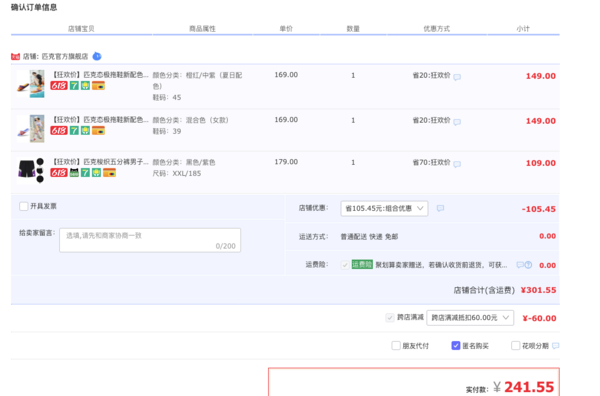Toggle the 运费险 checkbox

coord(345,265)
